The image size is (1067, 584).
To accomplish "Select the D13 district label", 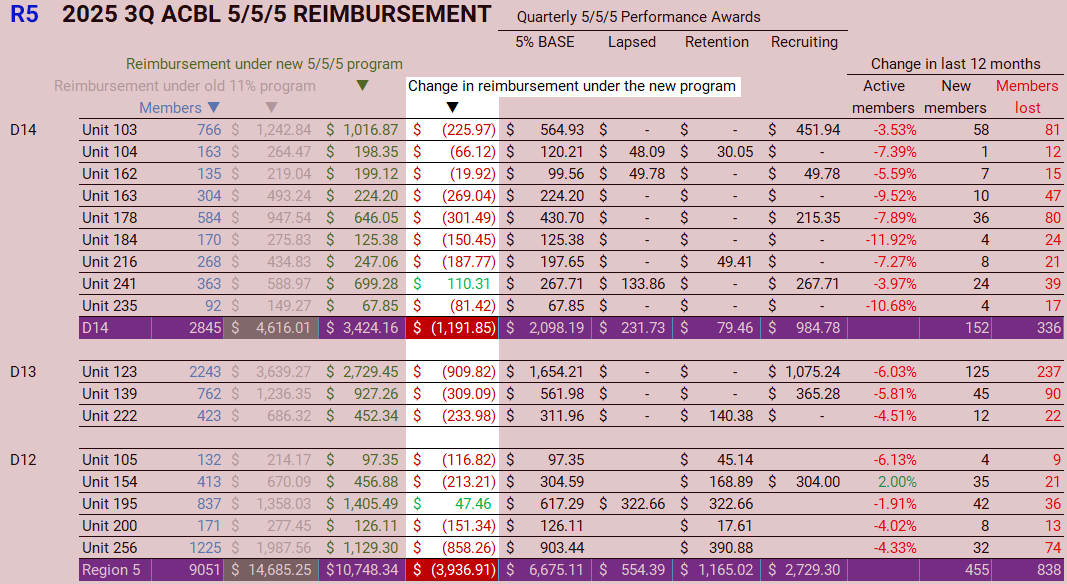I will [x=23, y=372].
